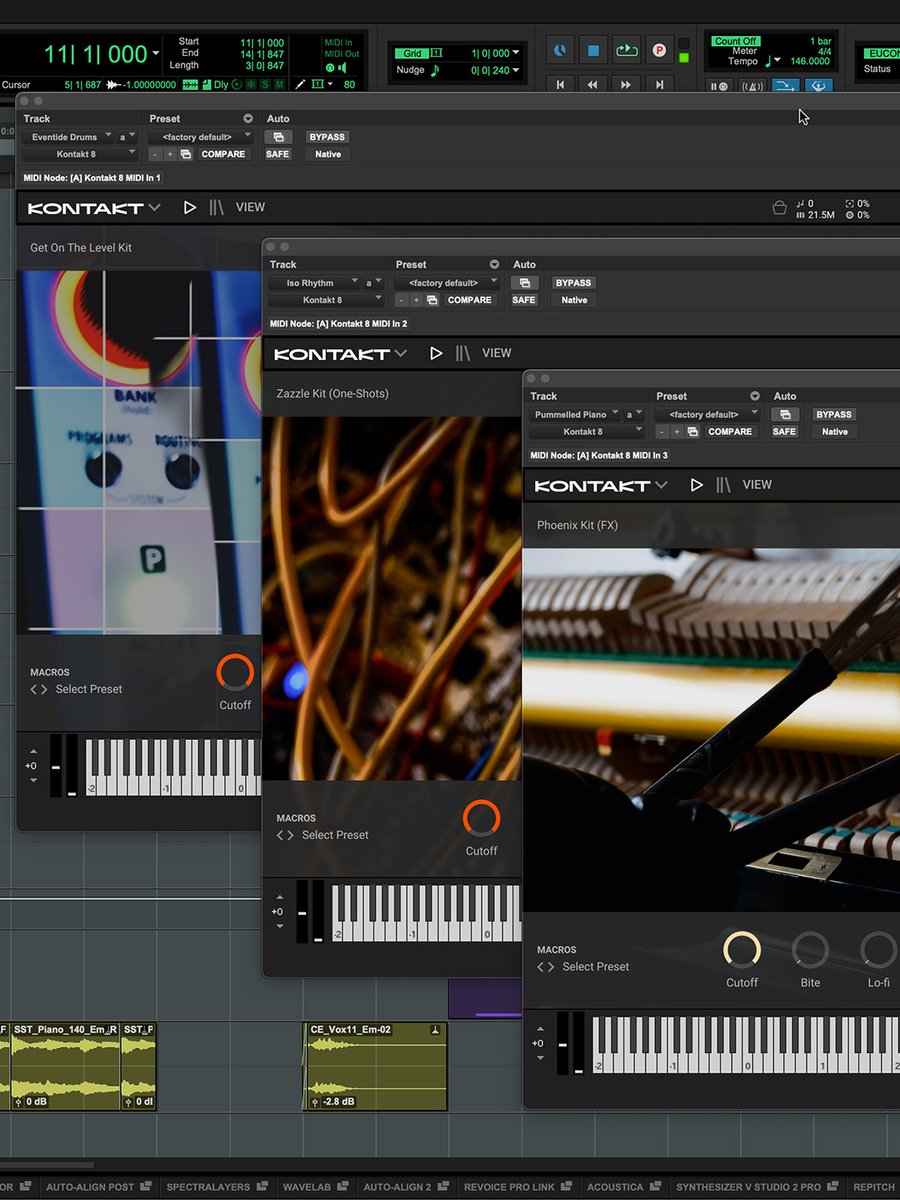The height and width of the screenshot is (1200, 900).
Task: Select the CE_Vox11_Em-02 audio clip
Action: tap(375, 1066)
